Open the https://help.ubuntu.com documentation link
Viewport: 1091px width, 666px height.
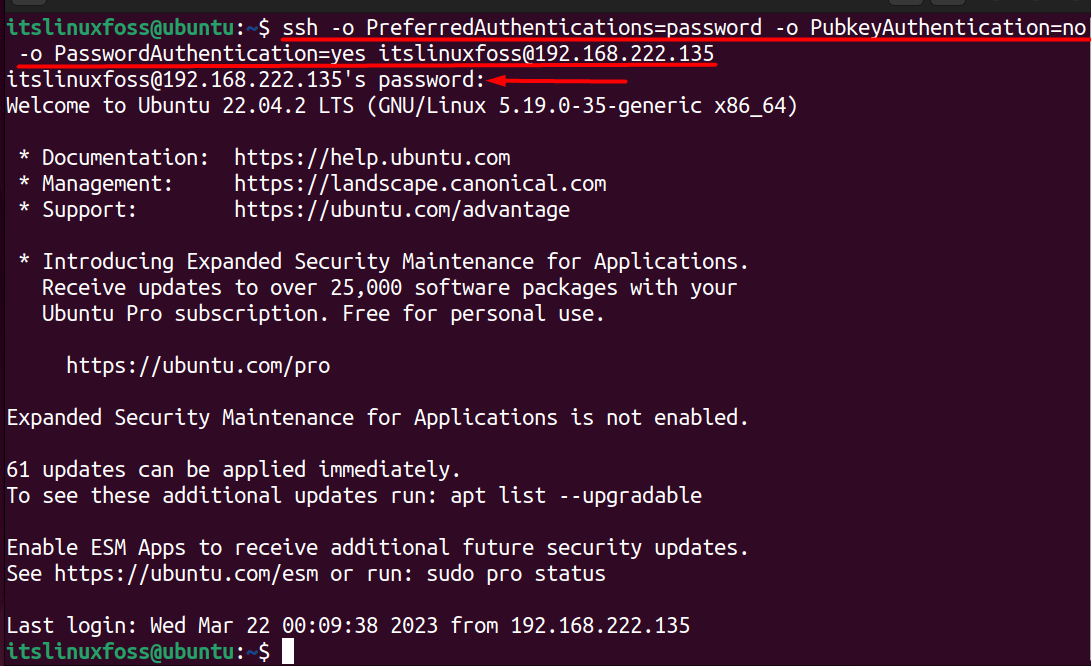click(x=372, y=158)
